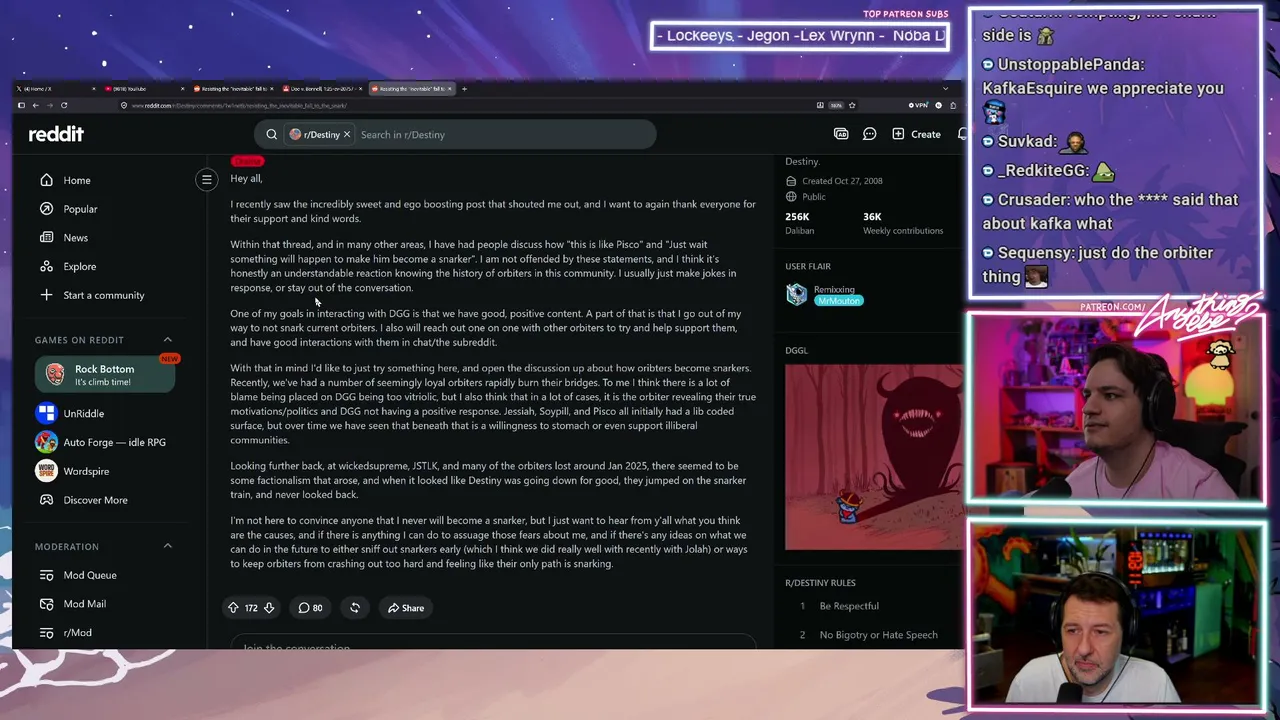1280x720 pixels.
Task: Downvote the post
Action: pyautogui.click(x=268, y=608)
